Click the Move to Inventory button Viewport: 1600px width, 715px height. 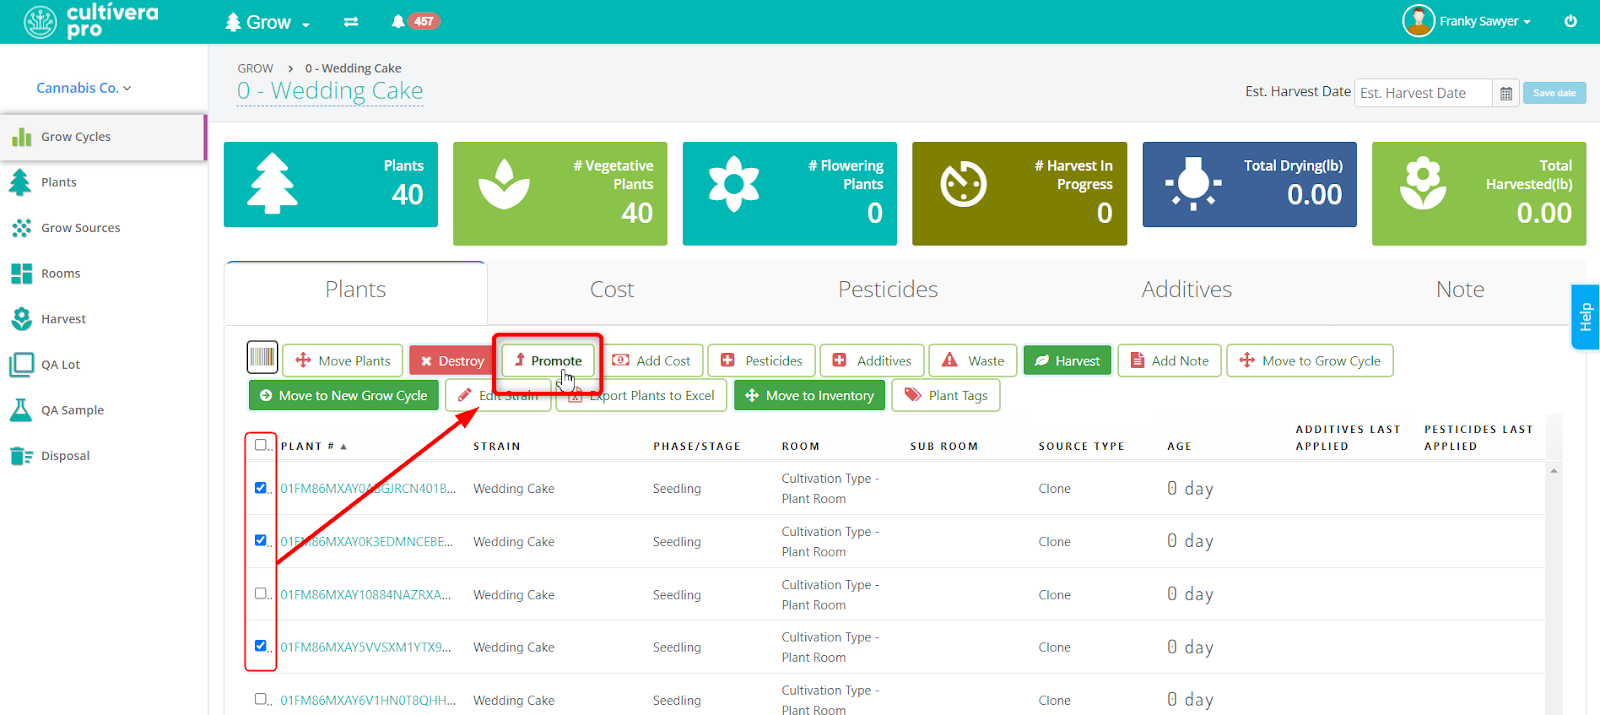[809, 396]
